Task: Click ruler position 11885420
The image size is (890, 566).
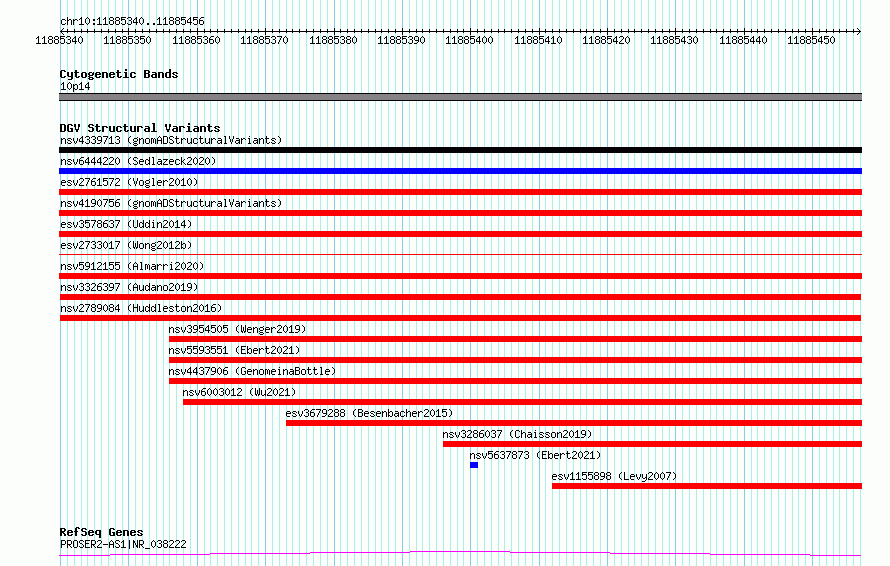Action: pos(606,40)
